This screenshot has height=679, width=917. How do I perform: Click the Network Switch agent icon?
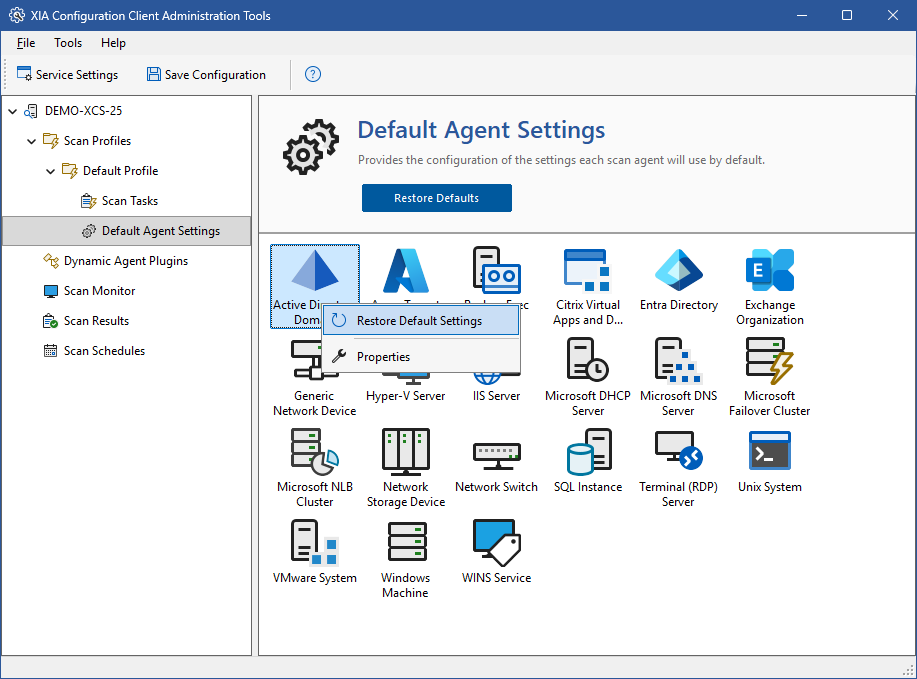(x=496, y=453)
